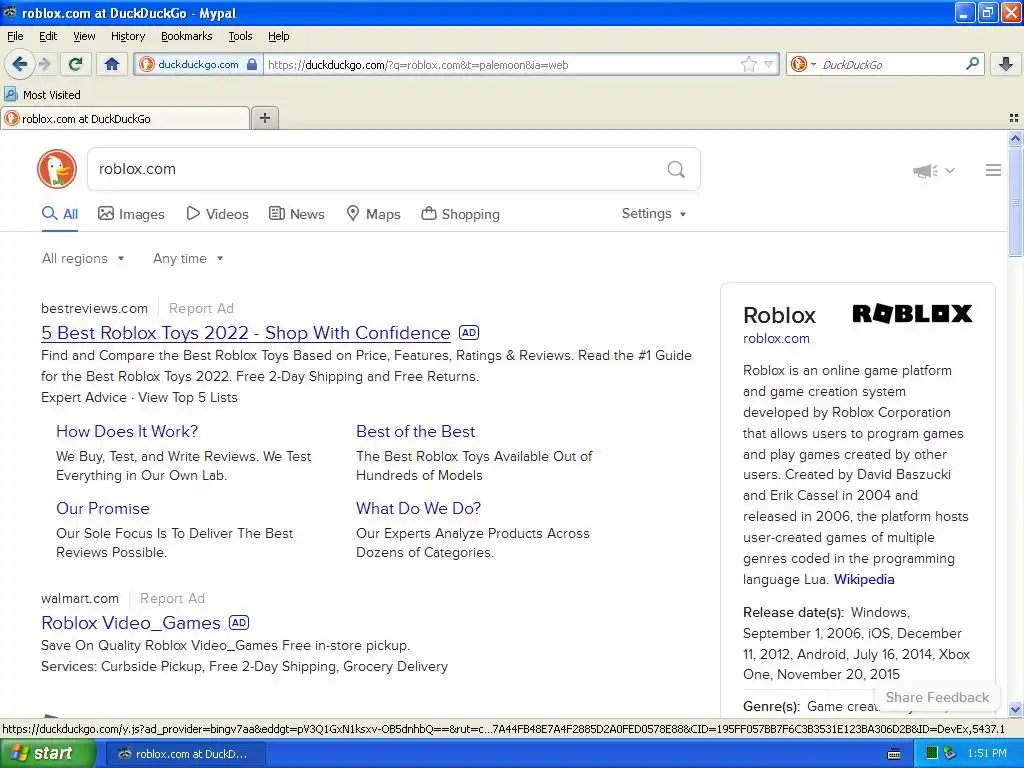Image resolution: width=1024 pixels, height=768 pixels.
Task: Reload the page with the refresh icon
Action: pos(76,64)
